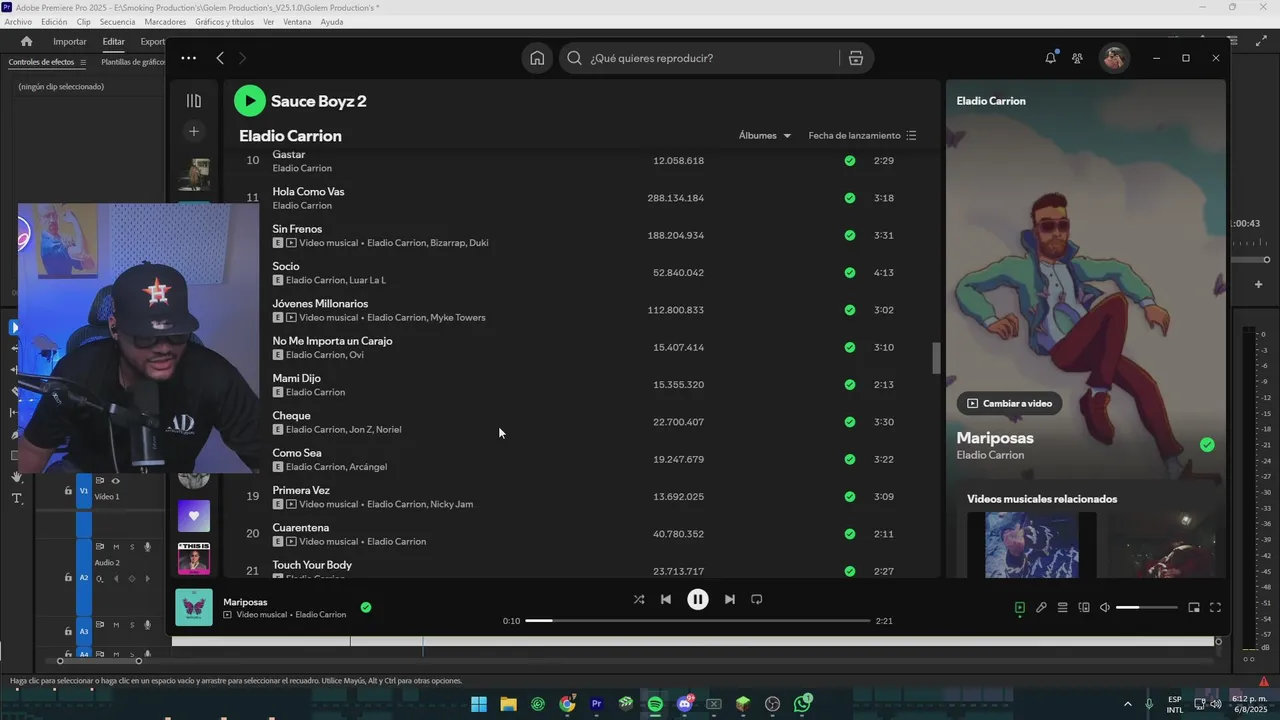Open Controles de efectos panel menu
1280x720 pixels.
point(83,62)
